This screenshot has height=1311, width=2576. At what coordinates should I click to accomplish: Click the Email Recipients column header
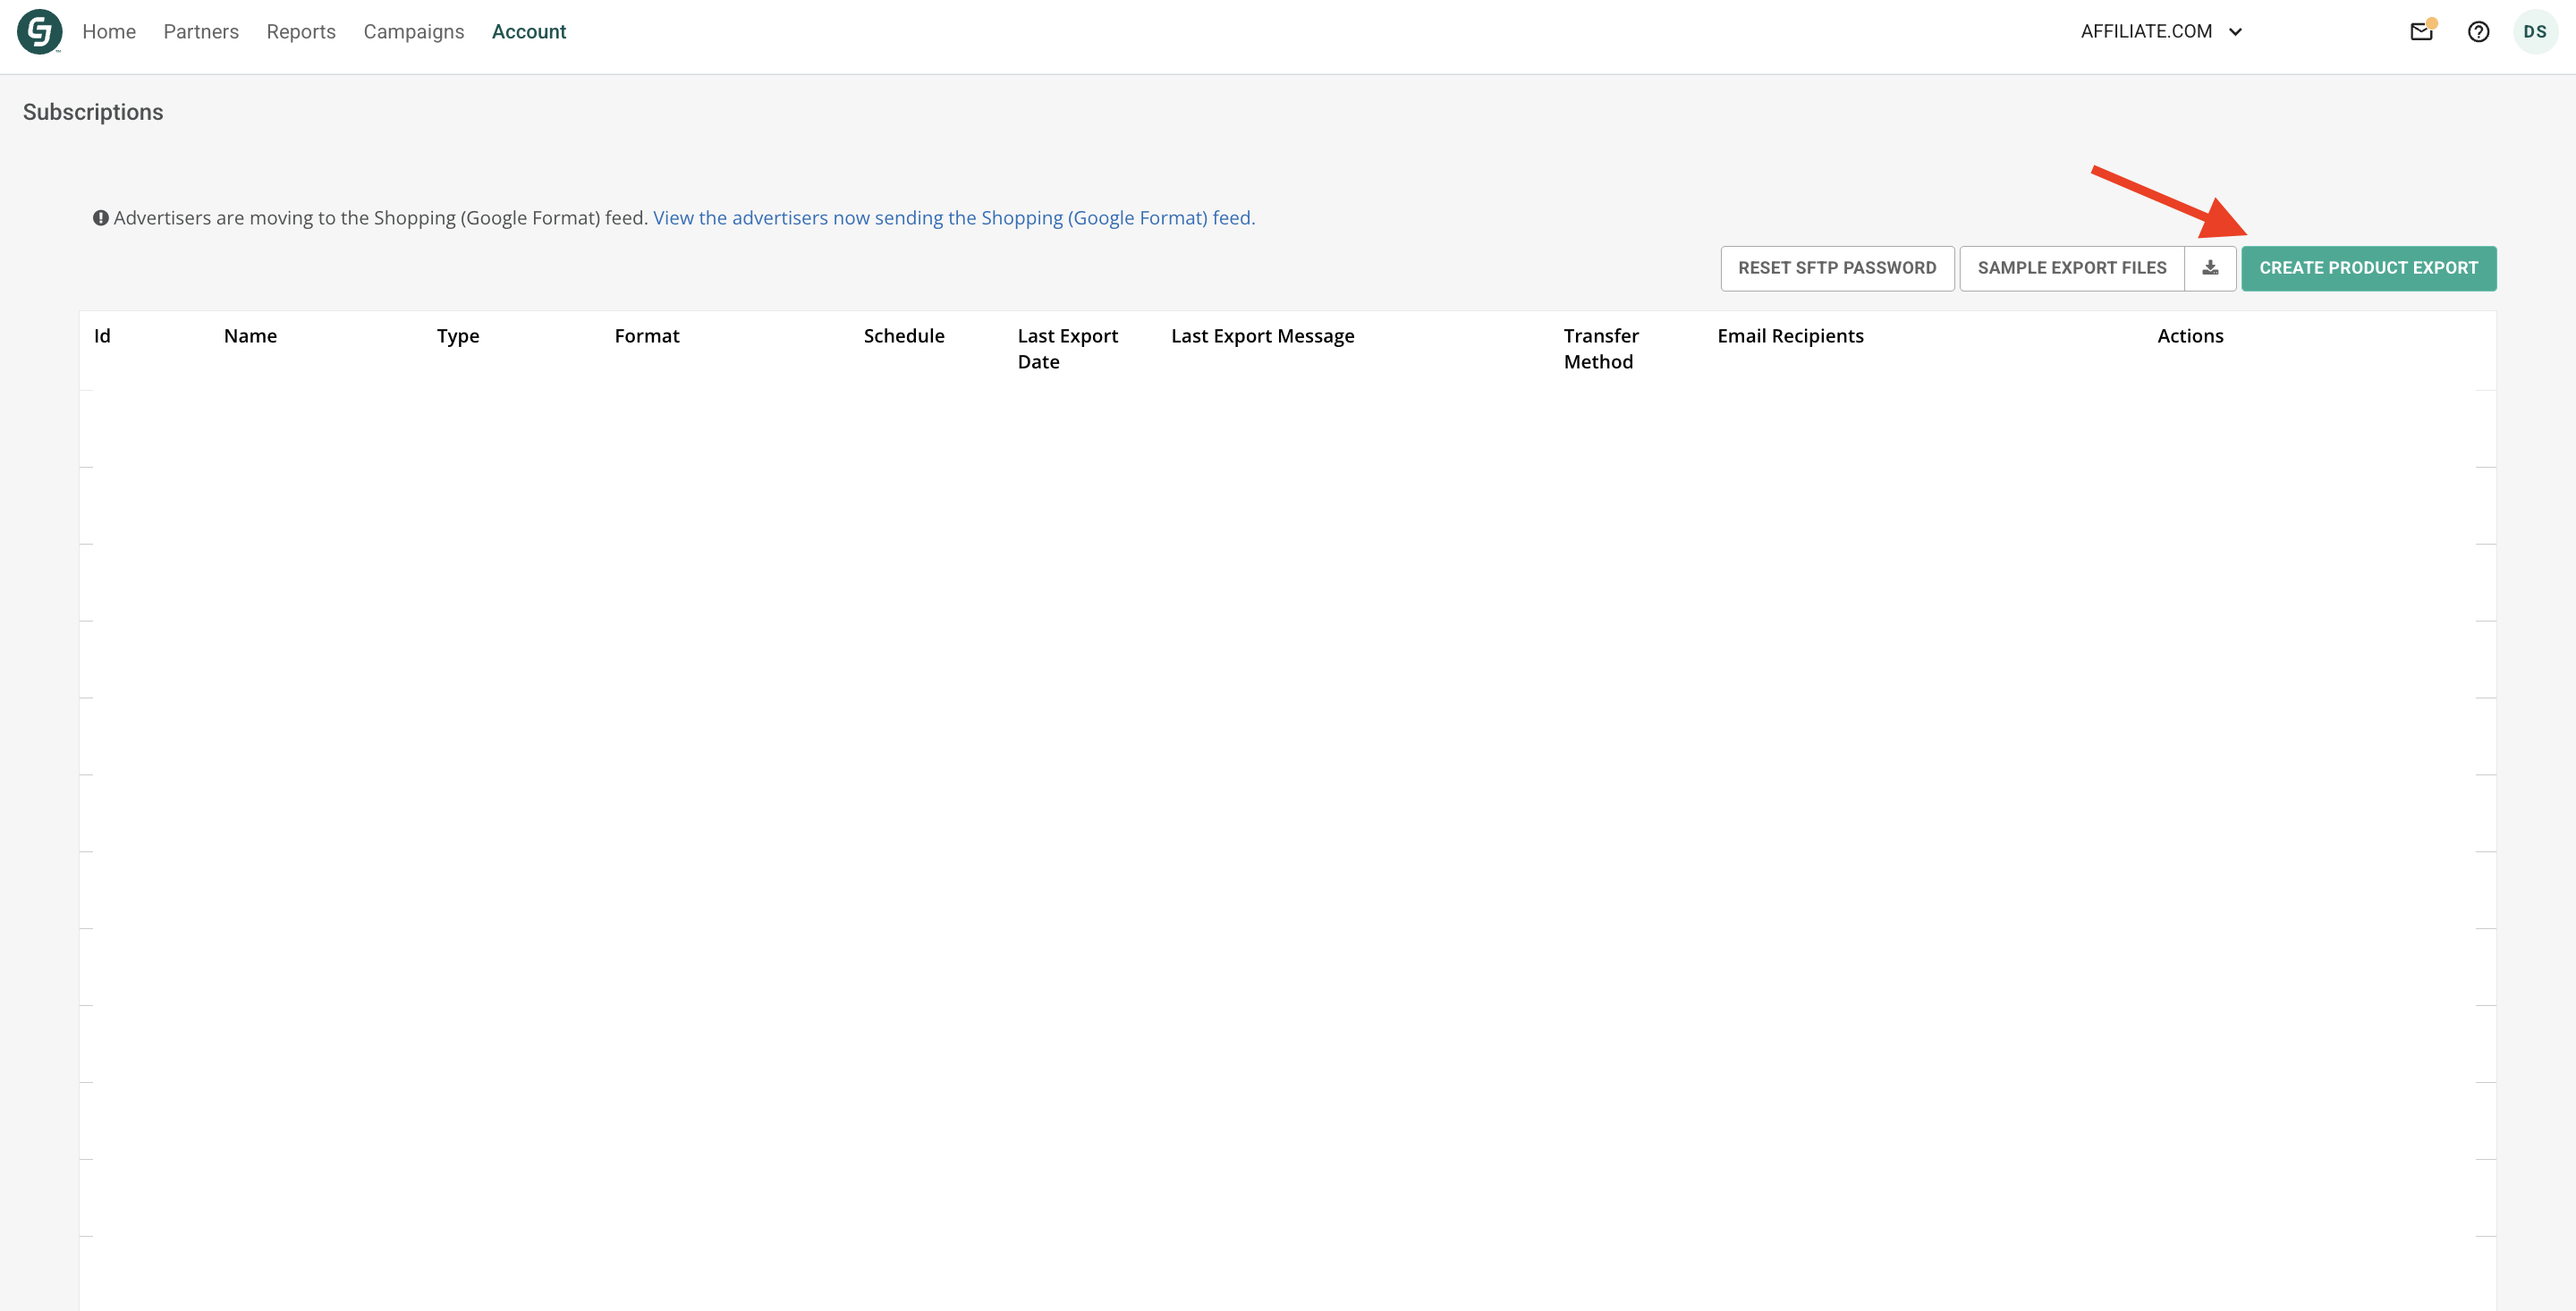point(1790,336)
